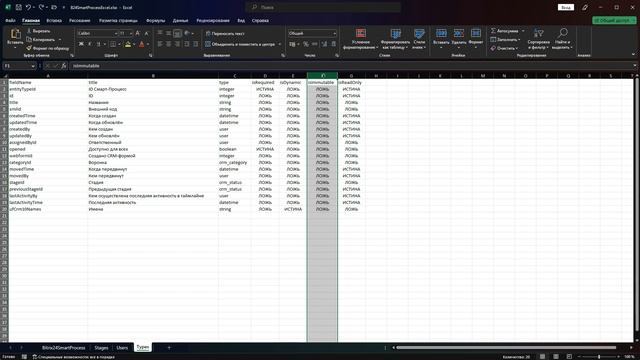Toggle center horizontal alignment button
The width and height of the screenshot is (640, 360).
tap(169, 44)
